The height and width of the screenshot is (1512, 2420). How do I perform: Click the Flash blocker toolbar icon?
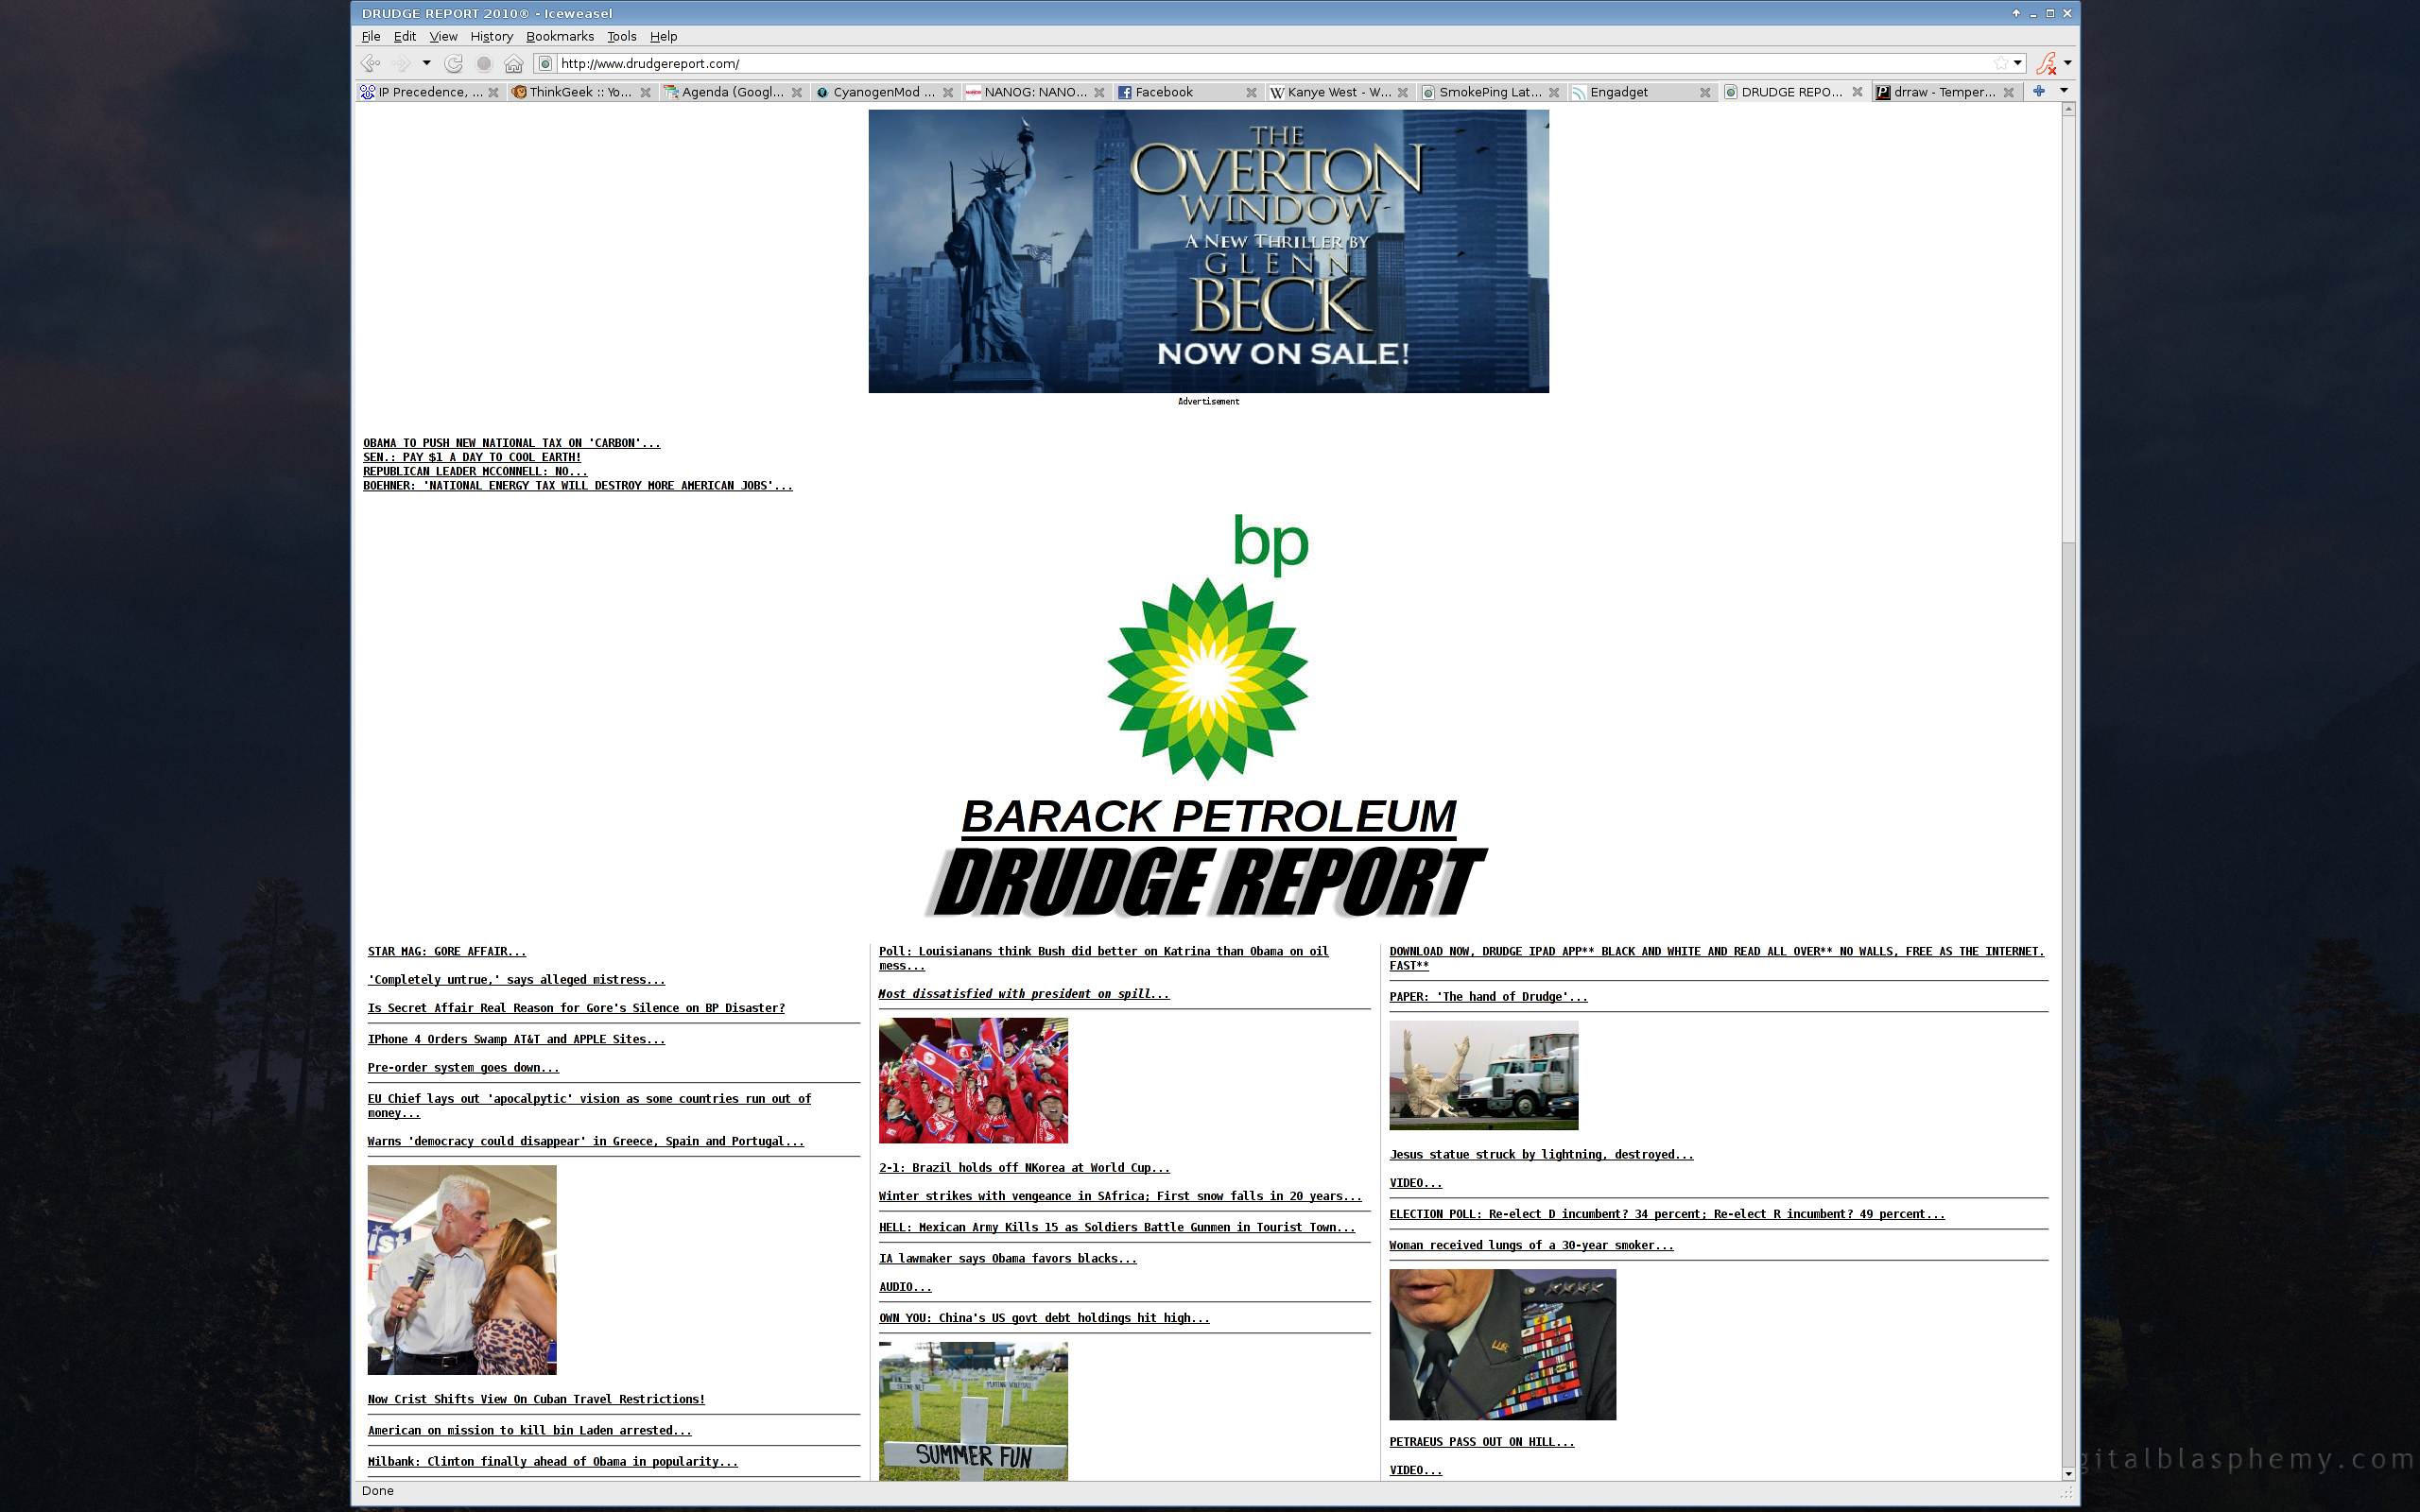[x=2046, y=63]
